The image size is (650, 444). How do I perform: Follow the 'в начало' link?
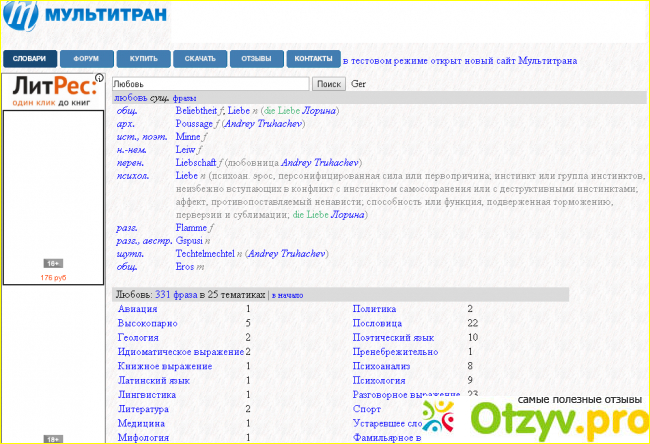(287, 295)
